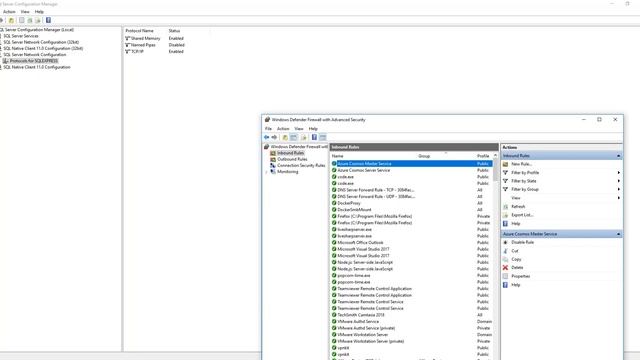Screen dimensions: 640x360
Task: Open Filter by Group submenu arrow
Action: pyautogui.click(x=619, y=189)
